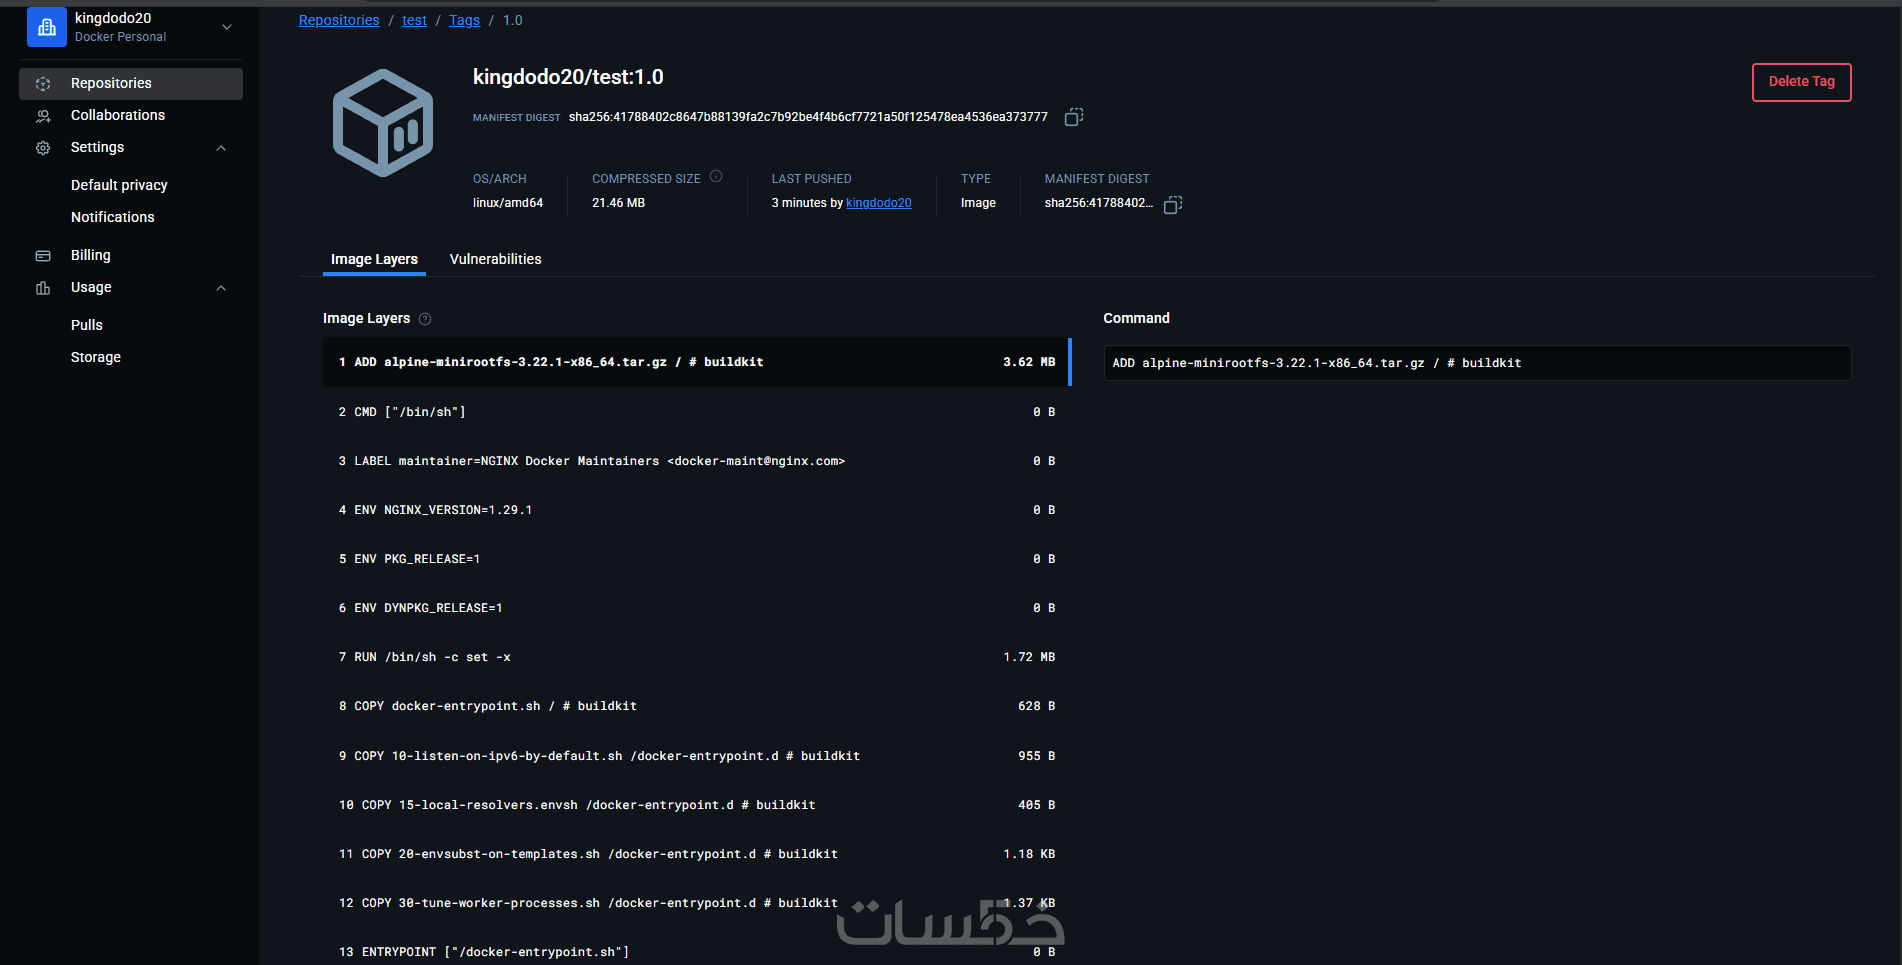Select layer 11 COPY 20-envsubst-on-templates.sh

[x=697, y=854]
